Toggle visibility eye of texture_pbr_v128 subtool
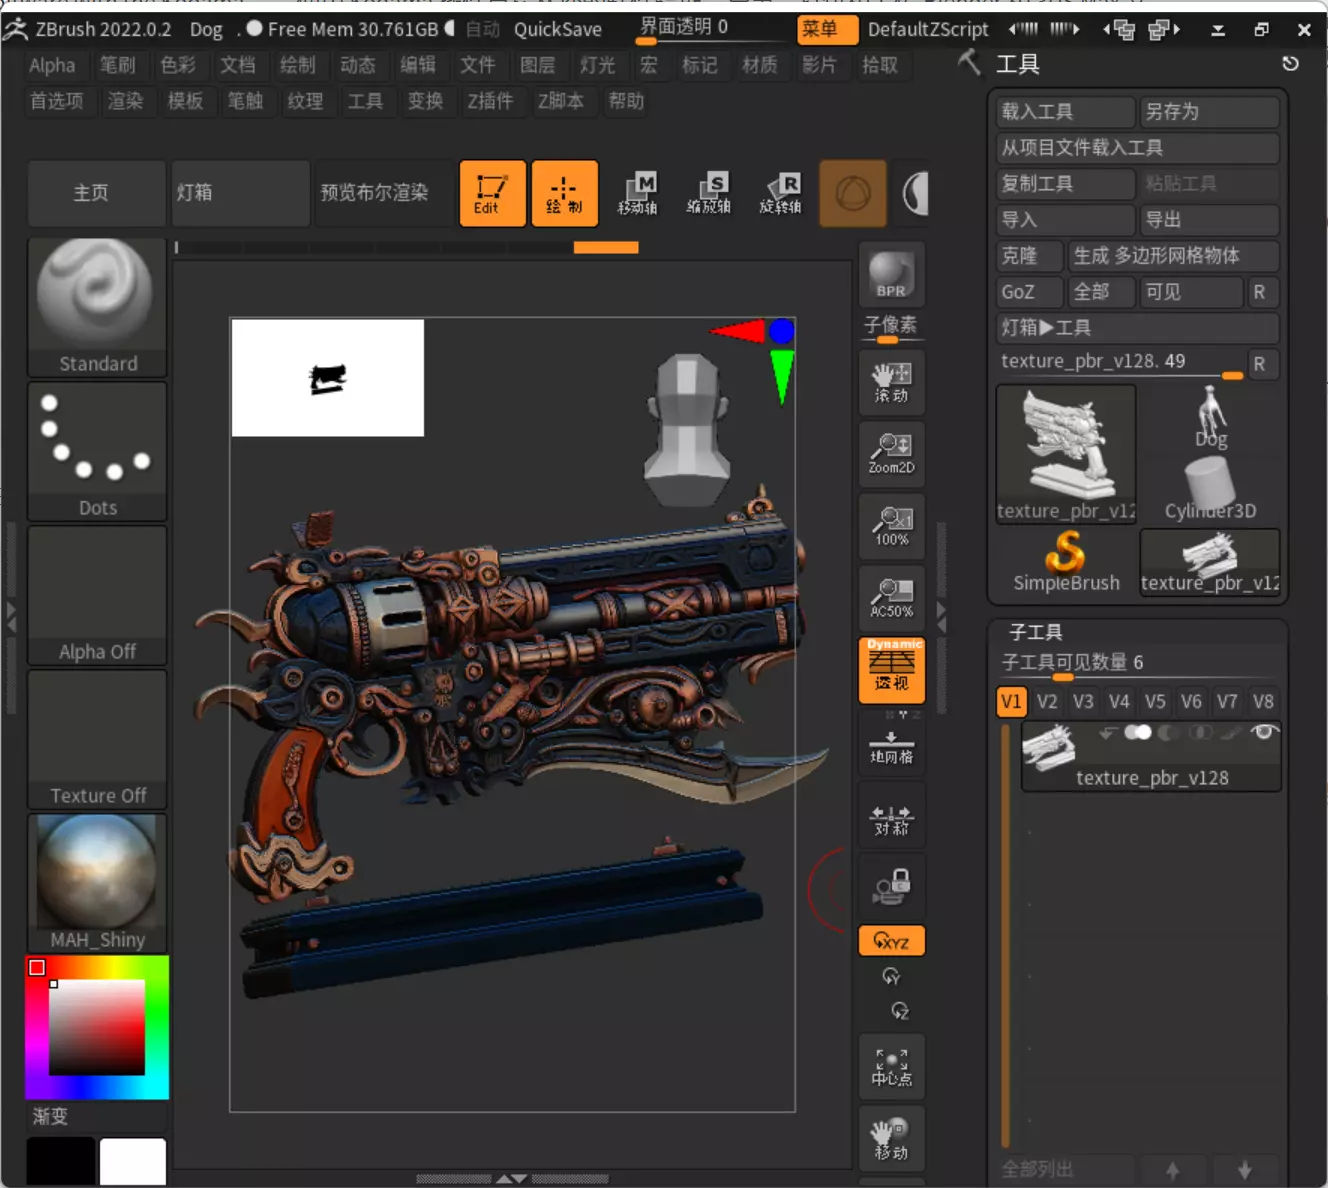The height and width of the screenshot is (1188, 1328). [1264, 733]
